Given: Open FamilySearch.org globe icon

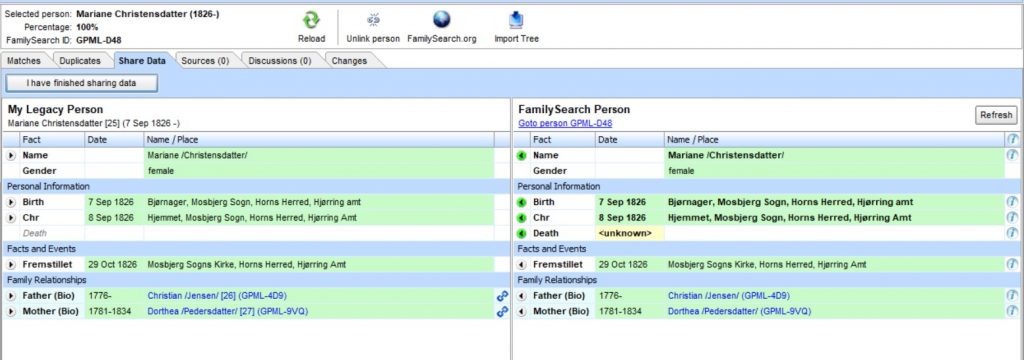Looking at the screenshot, I should 441,20.
